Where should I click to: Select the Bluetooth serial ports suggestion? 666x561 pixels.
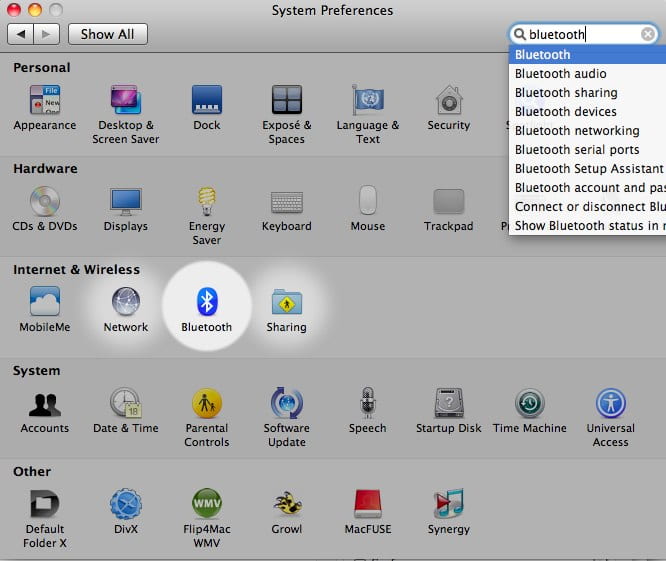587,149
